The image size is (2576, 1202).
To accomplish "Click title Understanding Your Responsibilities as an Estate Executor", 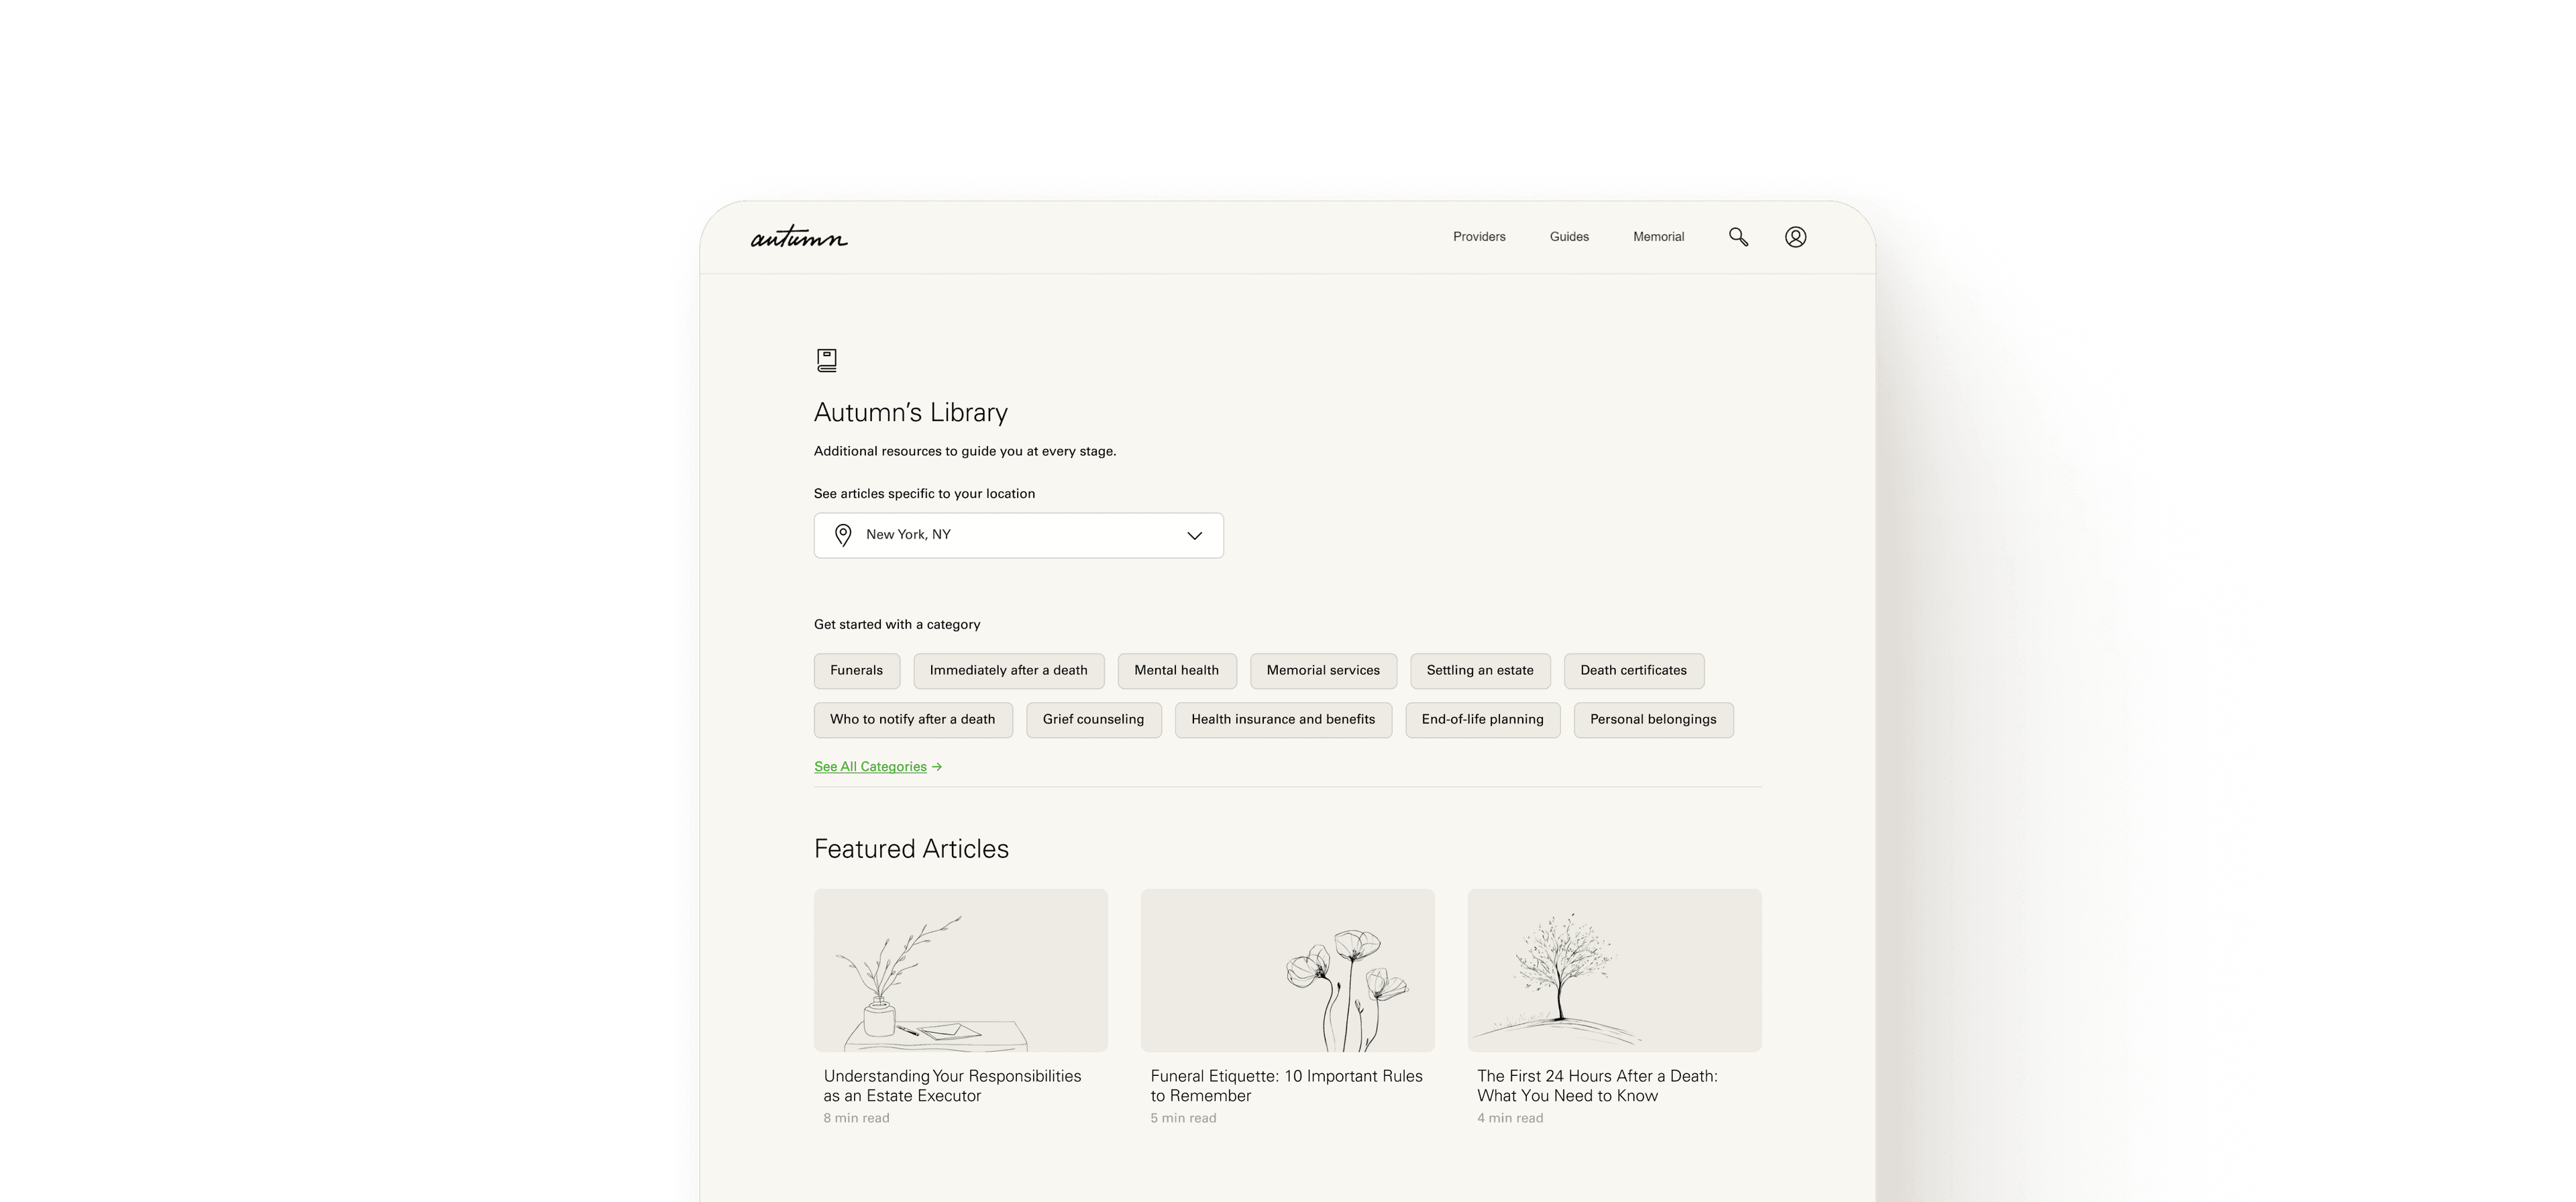I will tap(952, 1086).
